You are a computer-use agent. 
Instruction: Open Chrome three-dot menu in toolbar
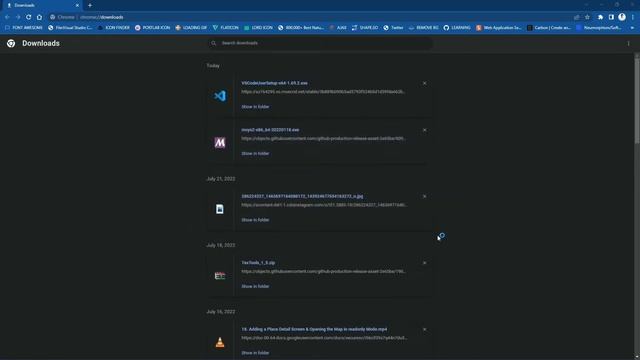click(633, 17)
